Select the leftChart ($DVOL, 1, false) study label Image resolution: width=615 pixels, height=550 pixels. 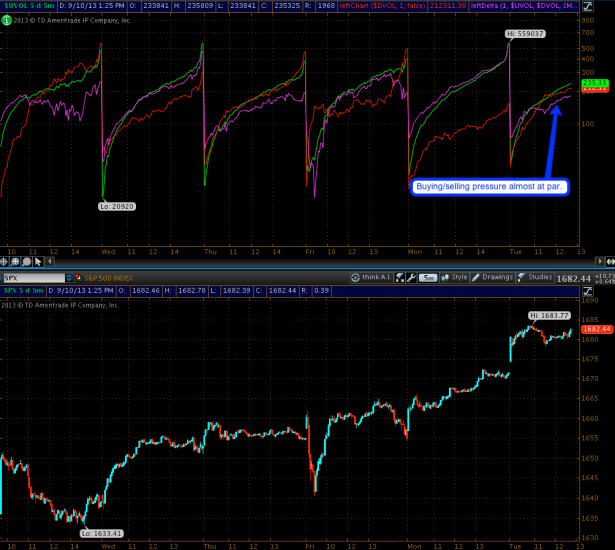click(x=382, y=6)
